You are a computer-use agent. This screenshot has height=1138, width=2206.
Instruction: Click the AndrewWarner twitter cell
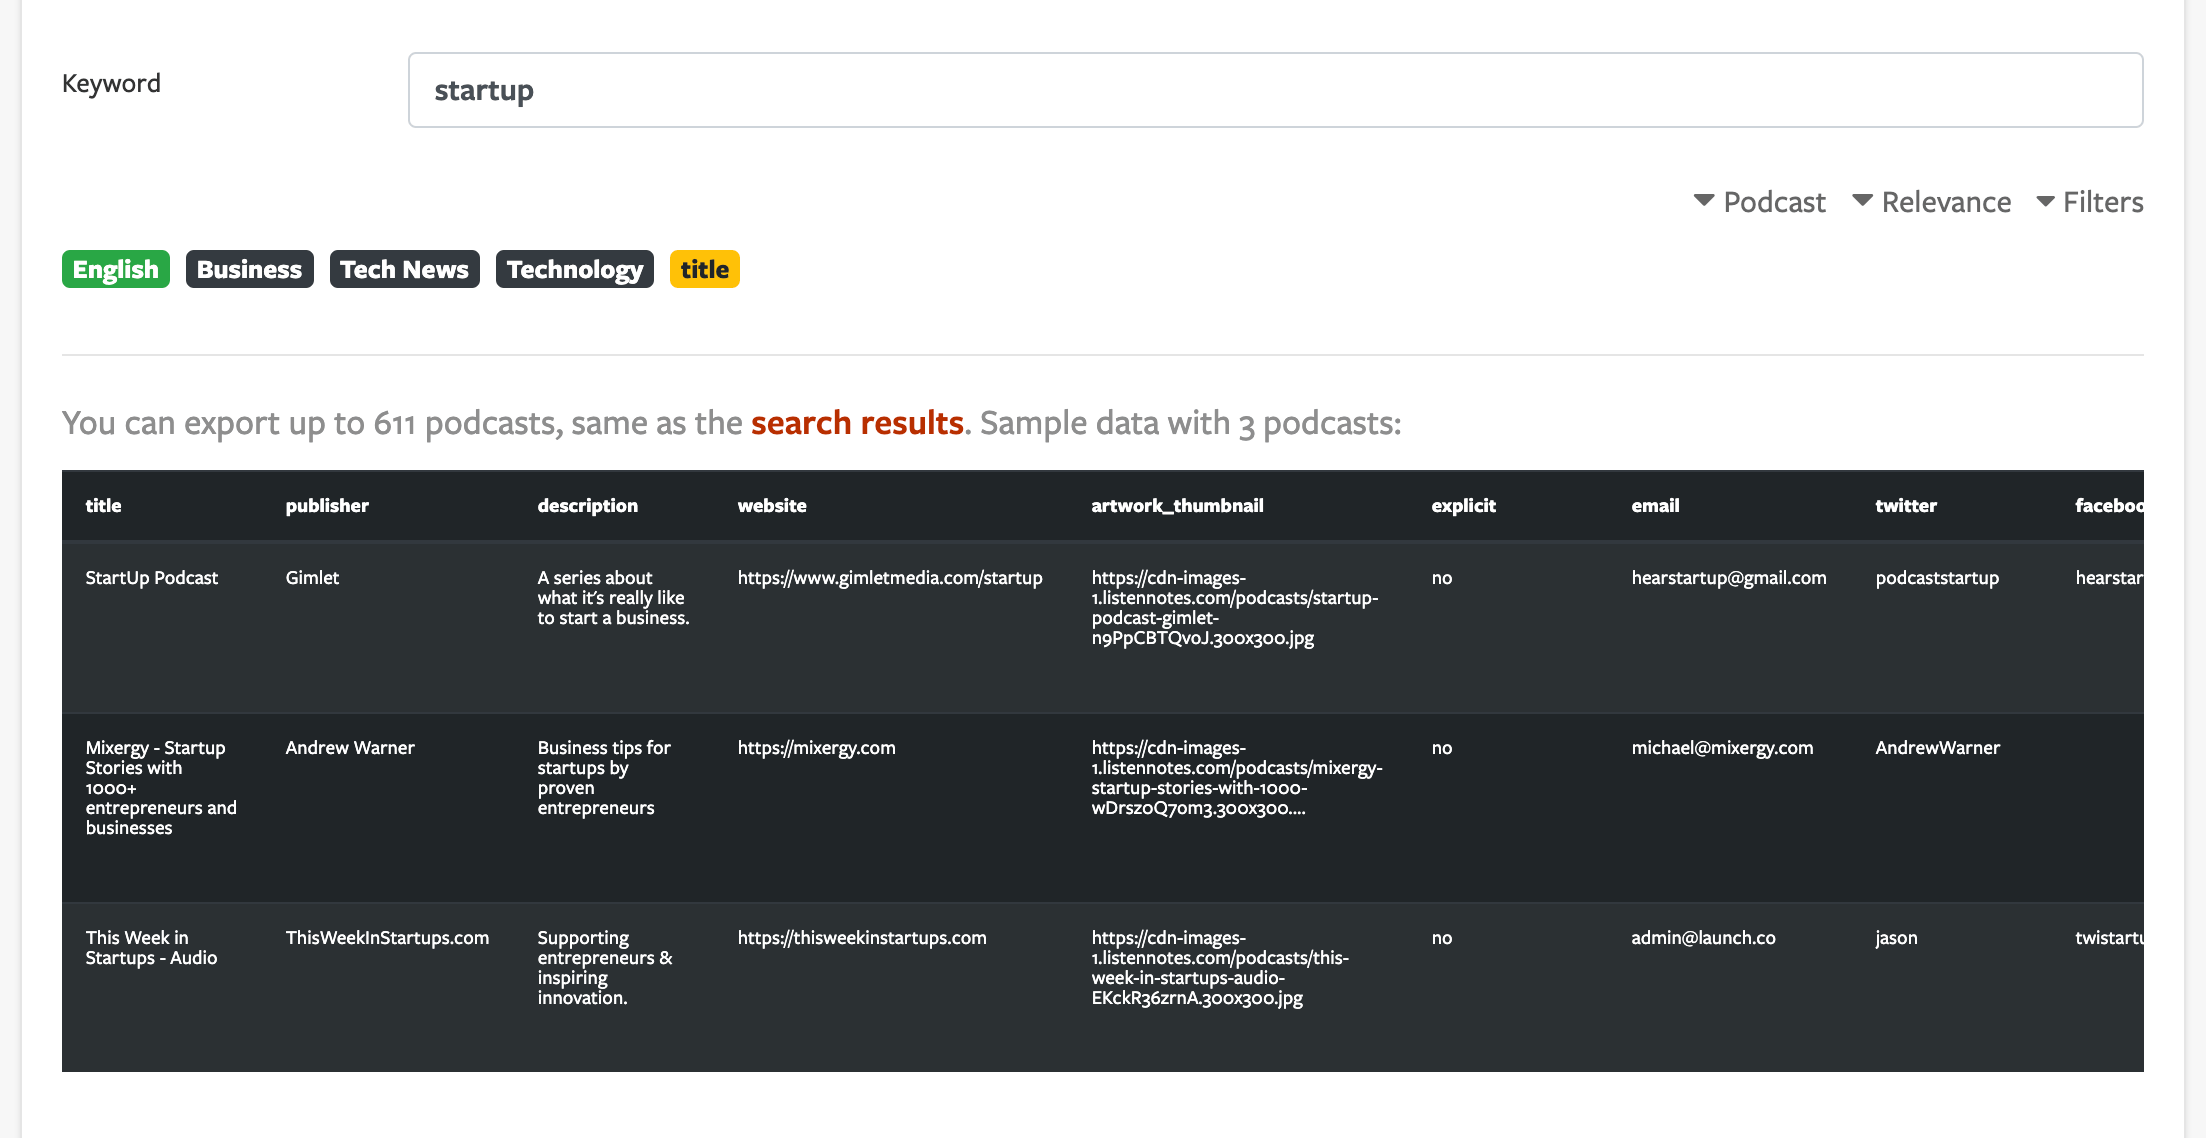[1937, 747]
